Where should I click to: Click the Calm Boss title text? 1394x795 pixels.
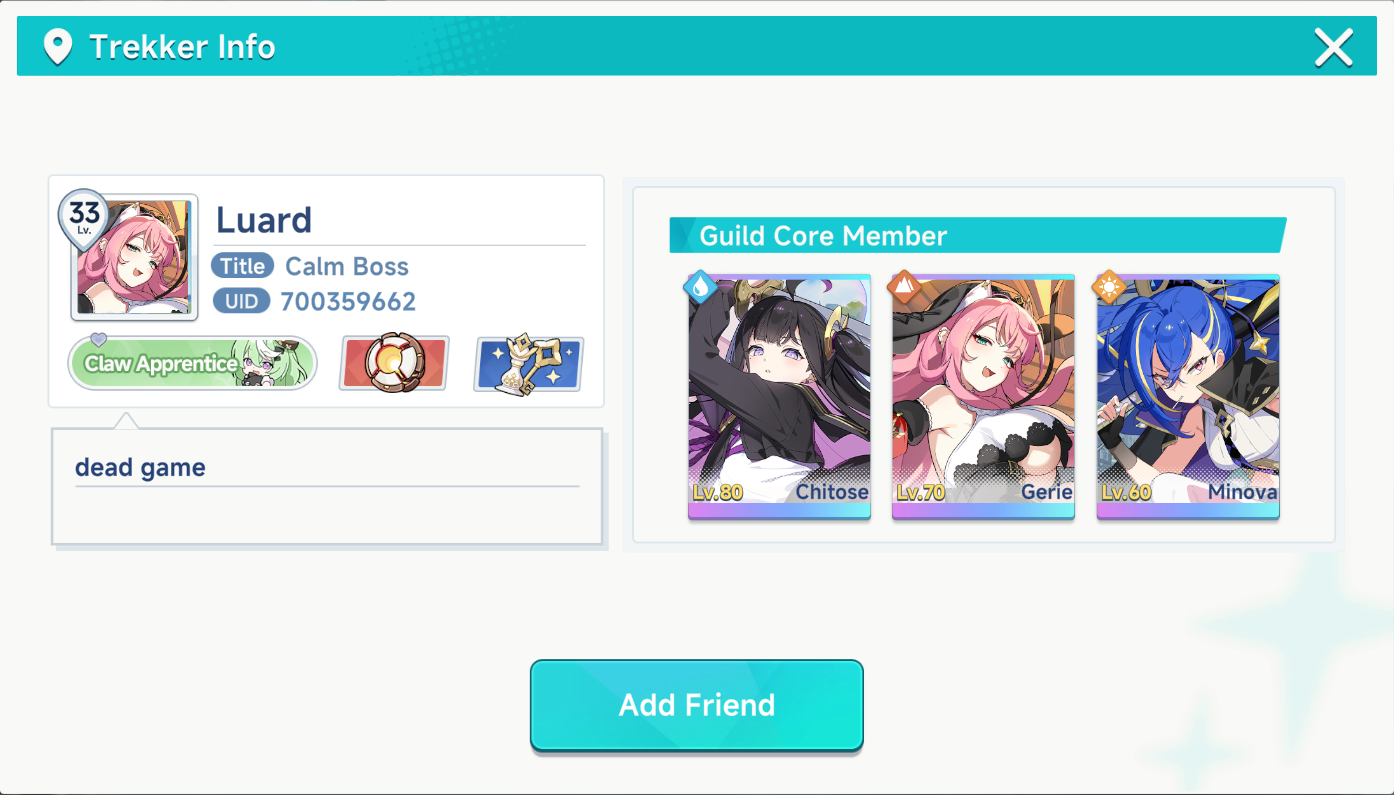347,266
